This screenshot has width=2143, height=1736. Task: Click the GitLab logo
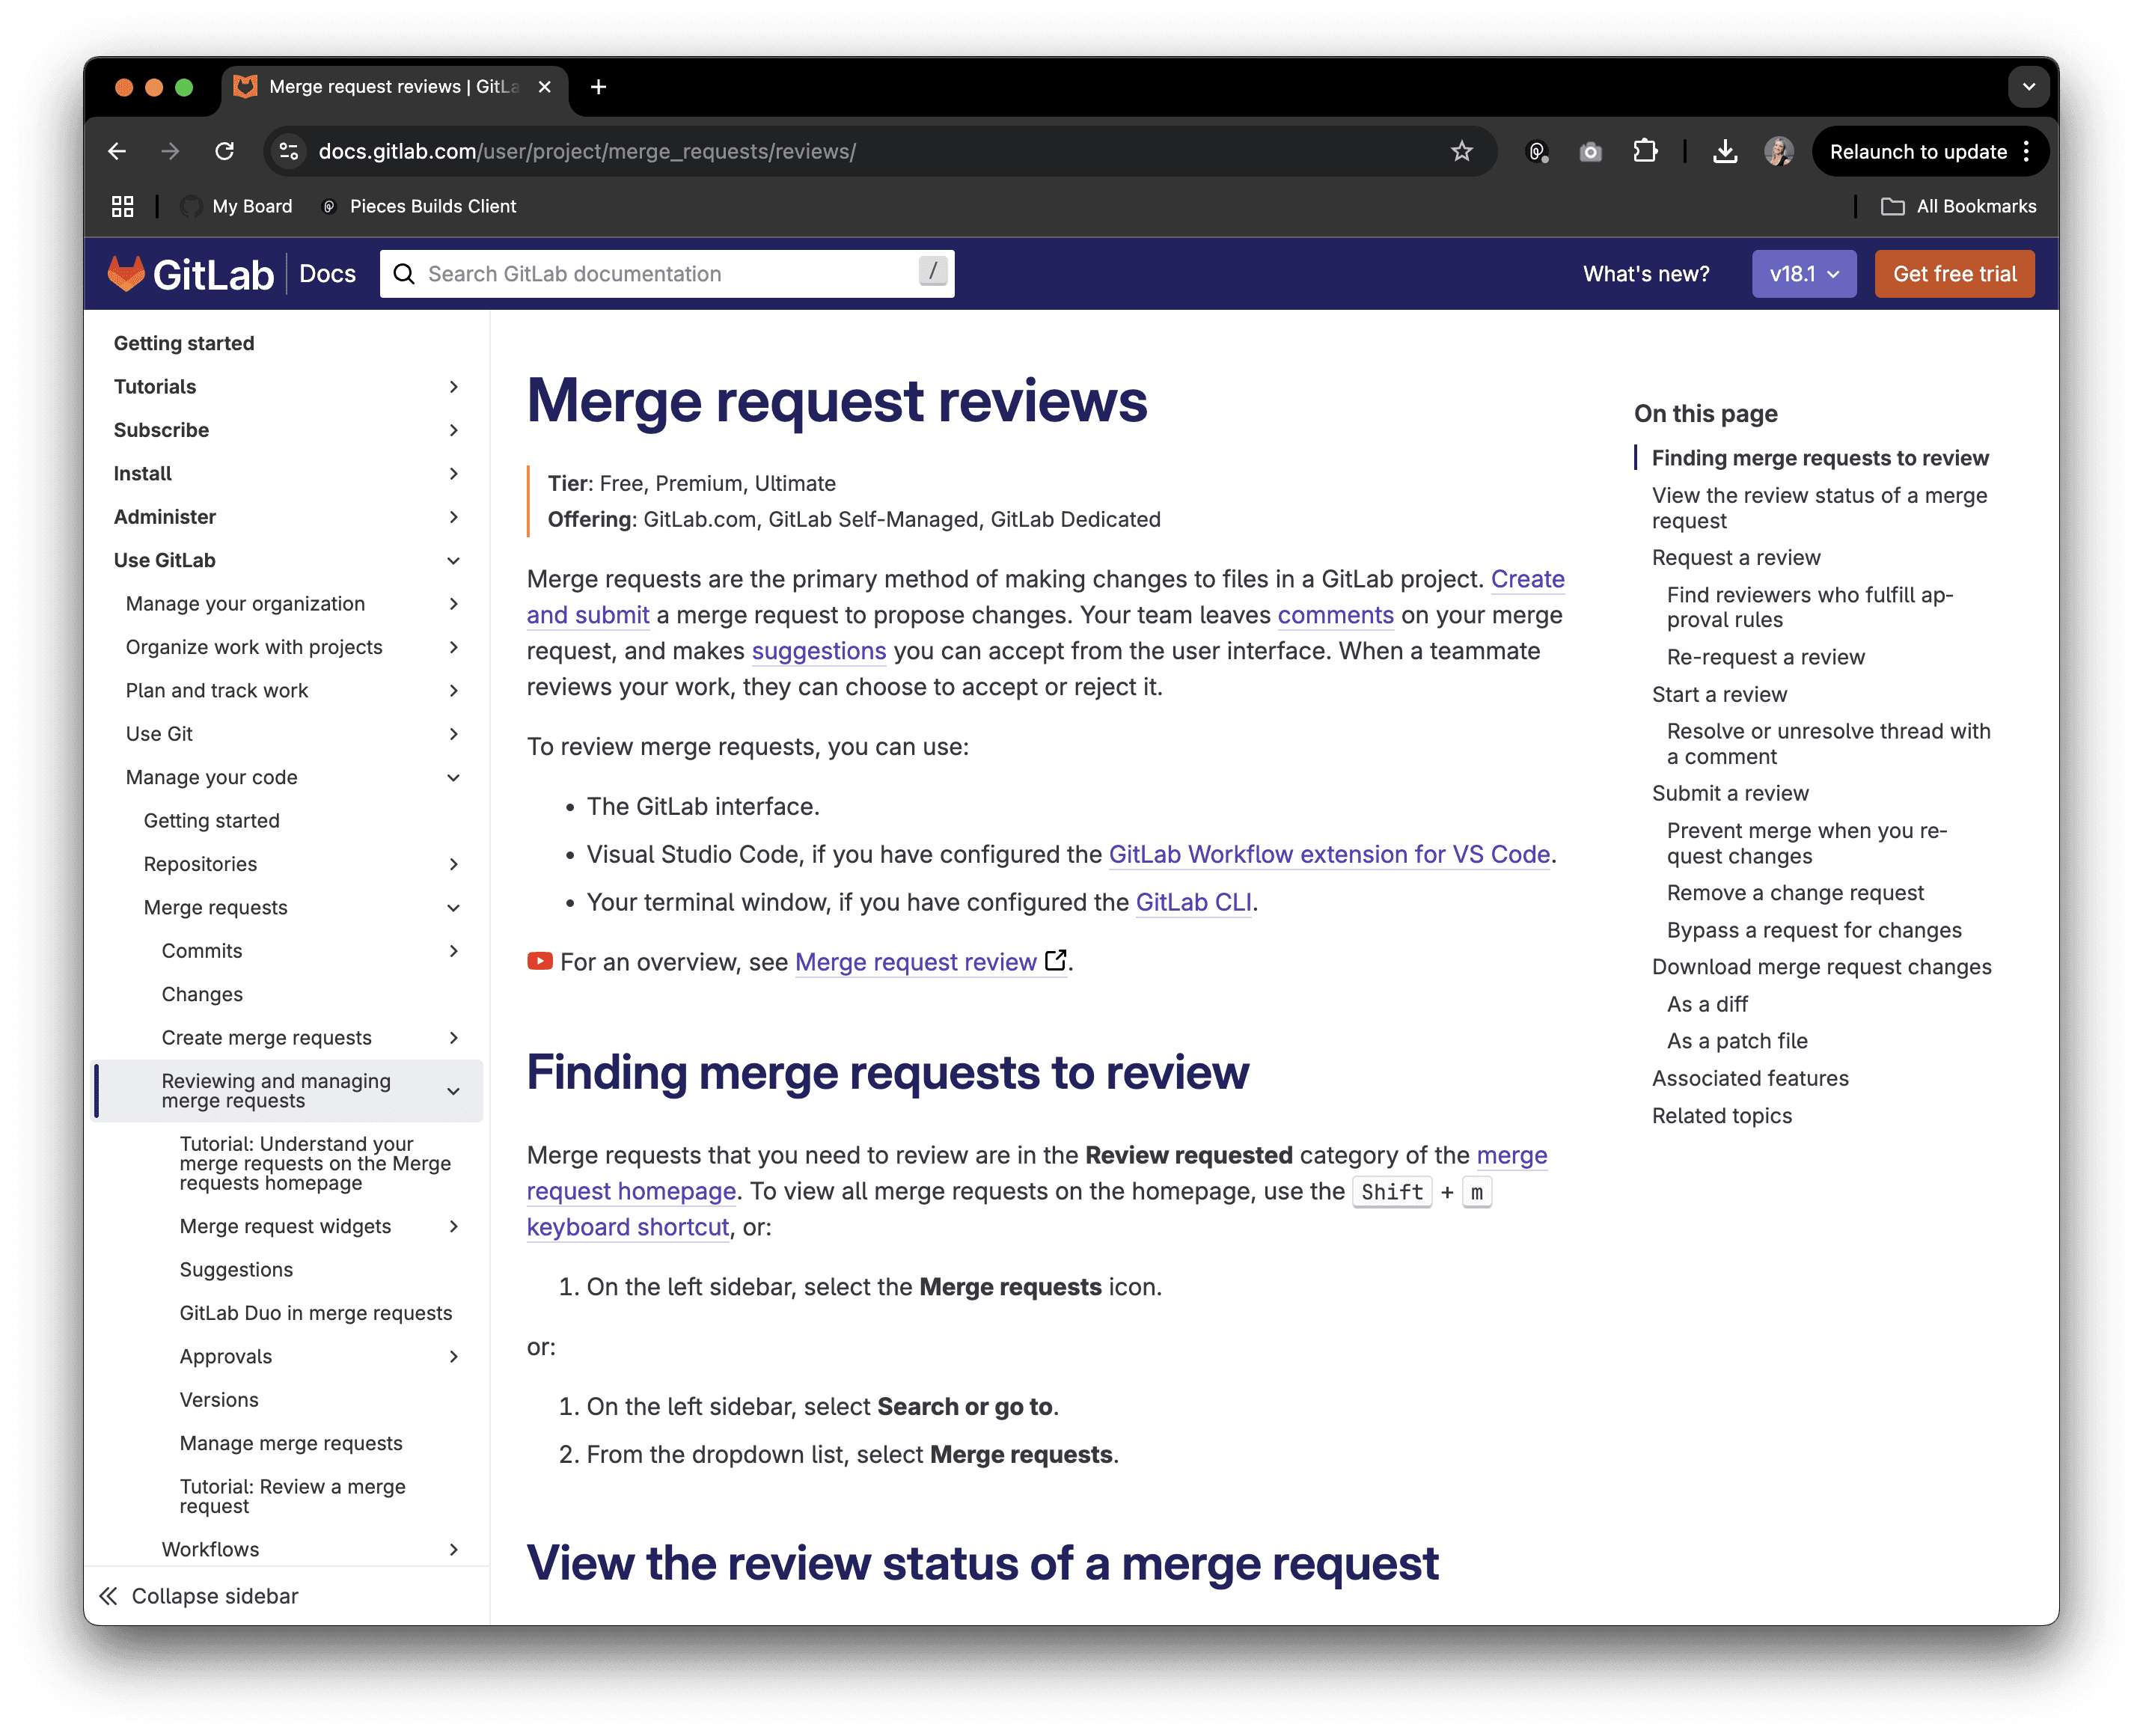coord(190,273)
